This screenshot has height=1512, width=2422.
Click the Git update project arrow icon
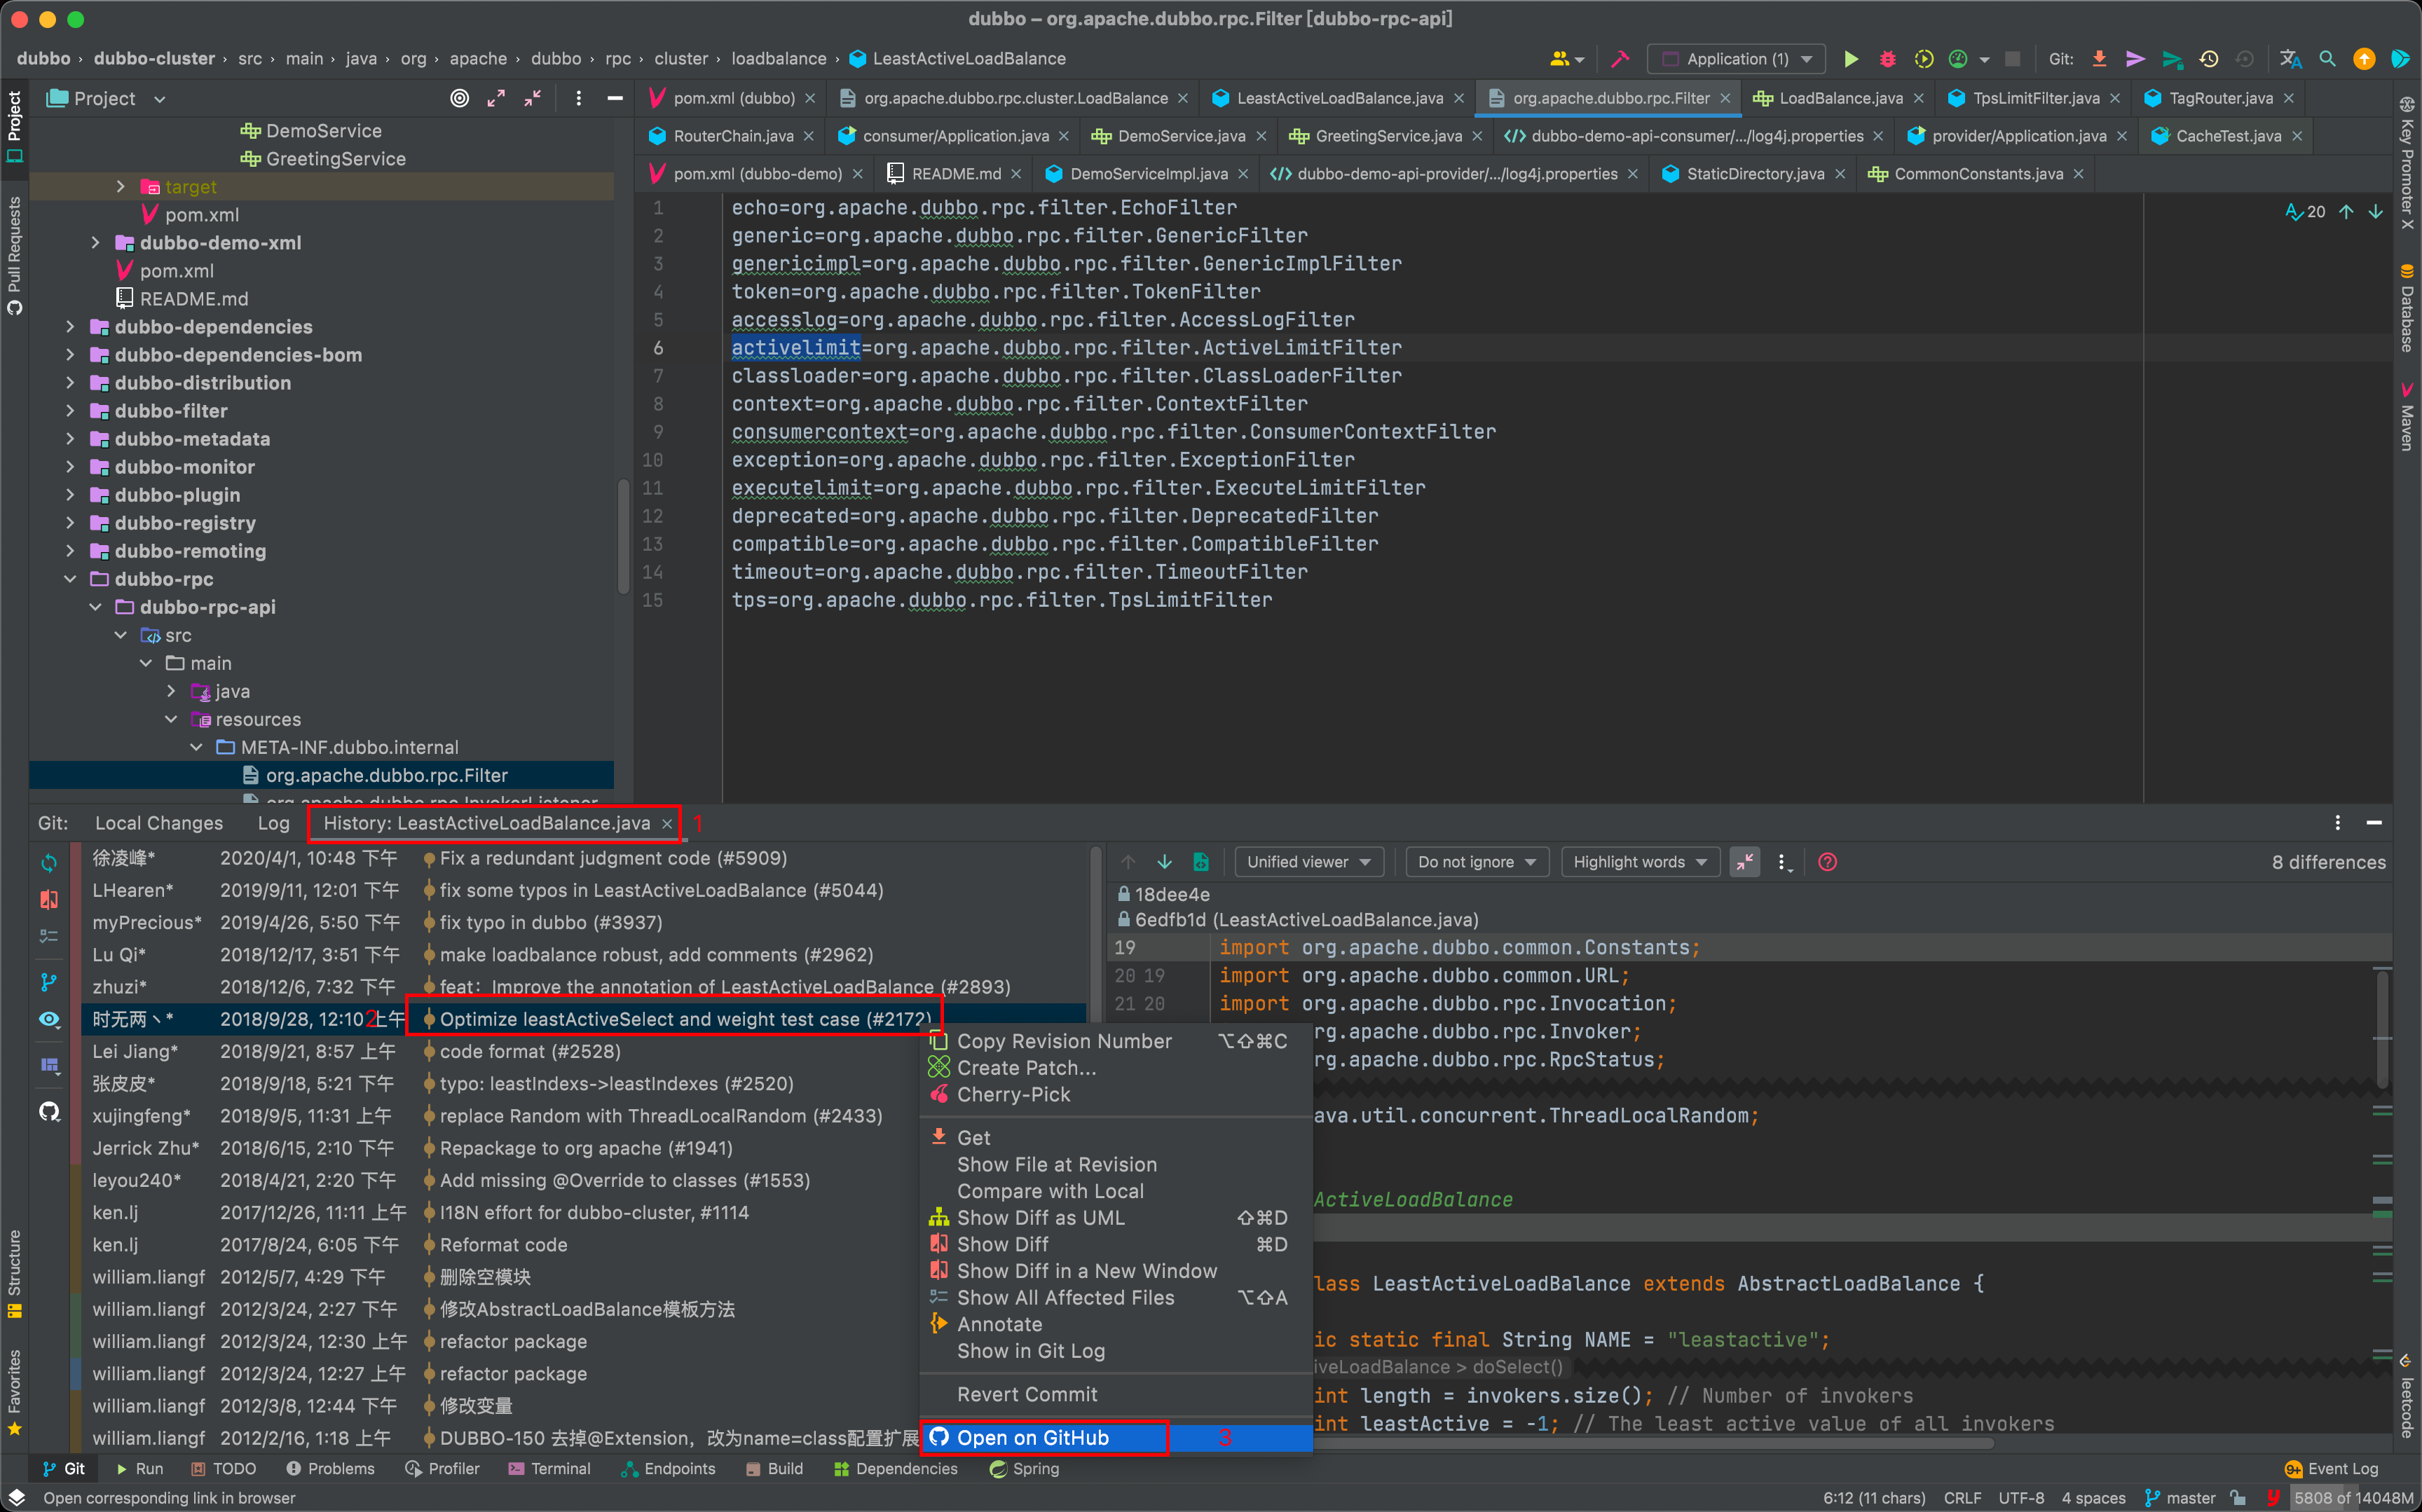[x=2100, y=59]
